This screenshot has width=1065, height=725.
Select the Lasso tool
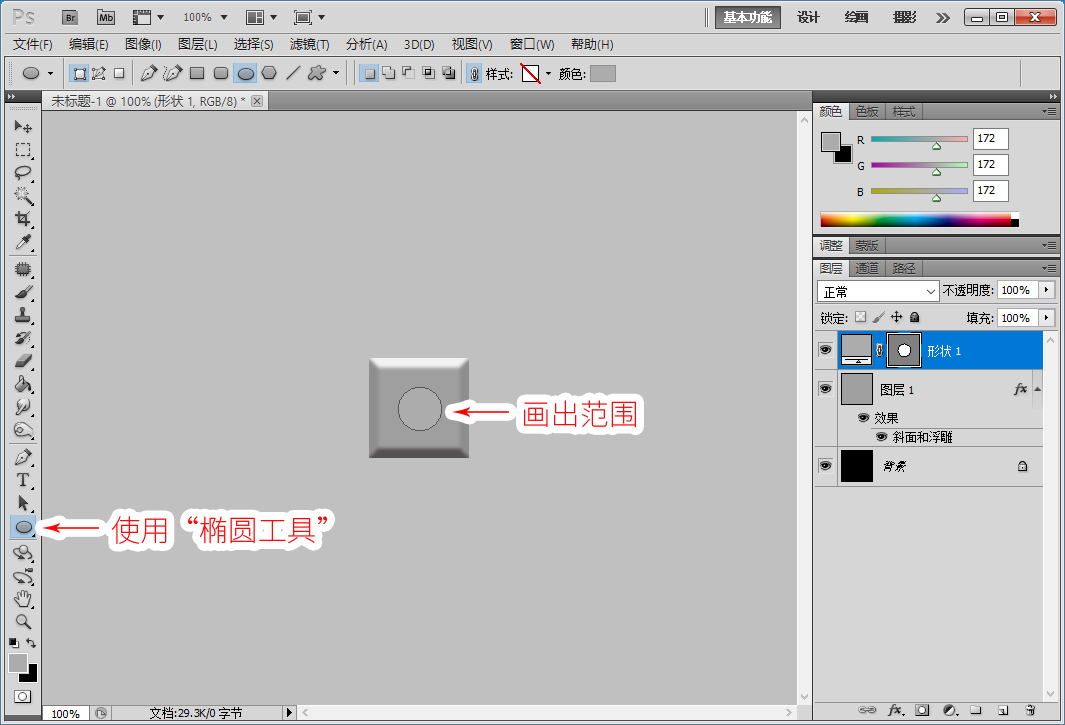click(23, 173)
